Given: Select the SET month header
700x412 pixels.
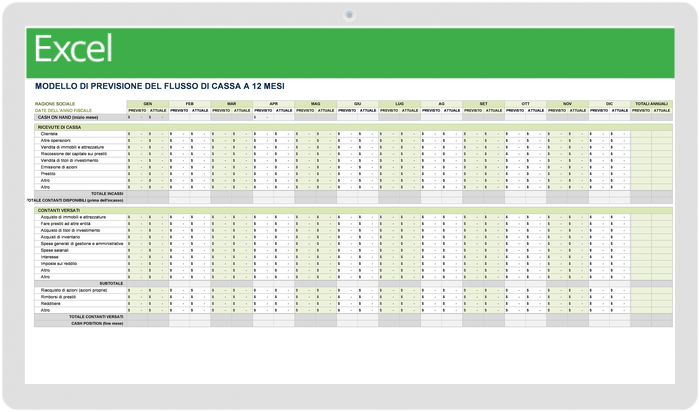Looking at the screenshot, I should (483, 104).
